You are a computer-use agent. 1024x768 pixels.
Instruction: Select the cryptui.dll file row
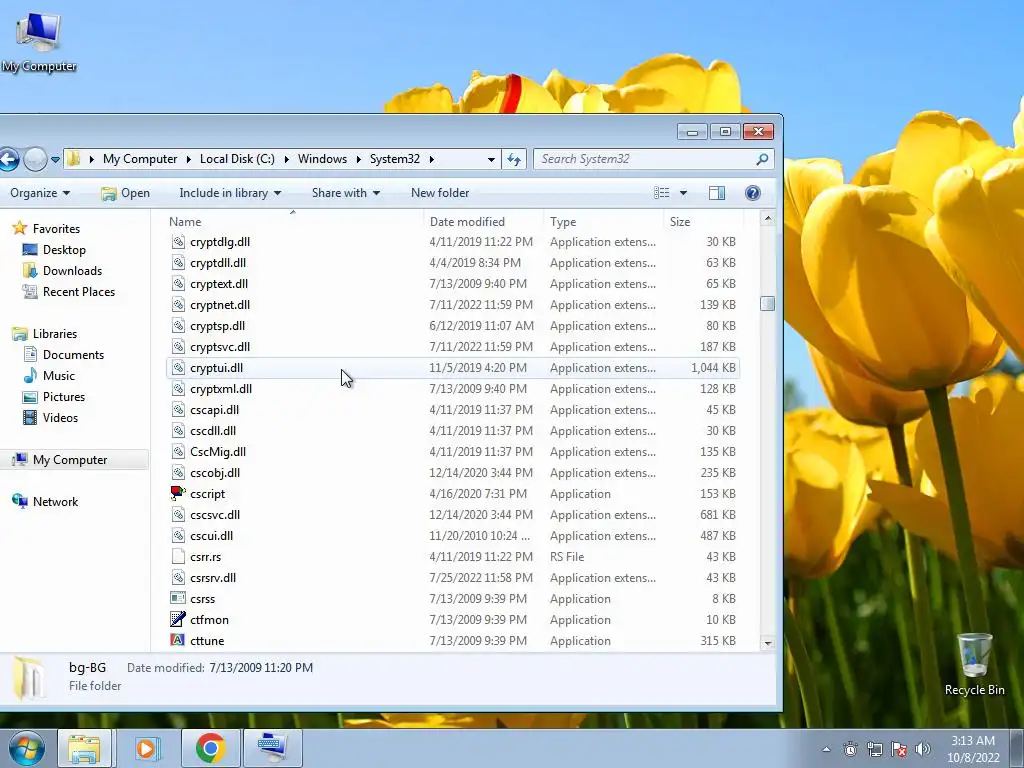click(x=453, y=368)
